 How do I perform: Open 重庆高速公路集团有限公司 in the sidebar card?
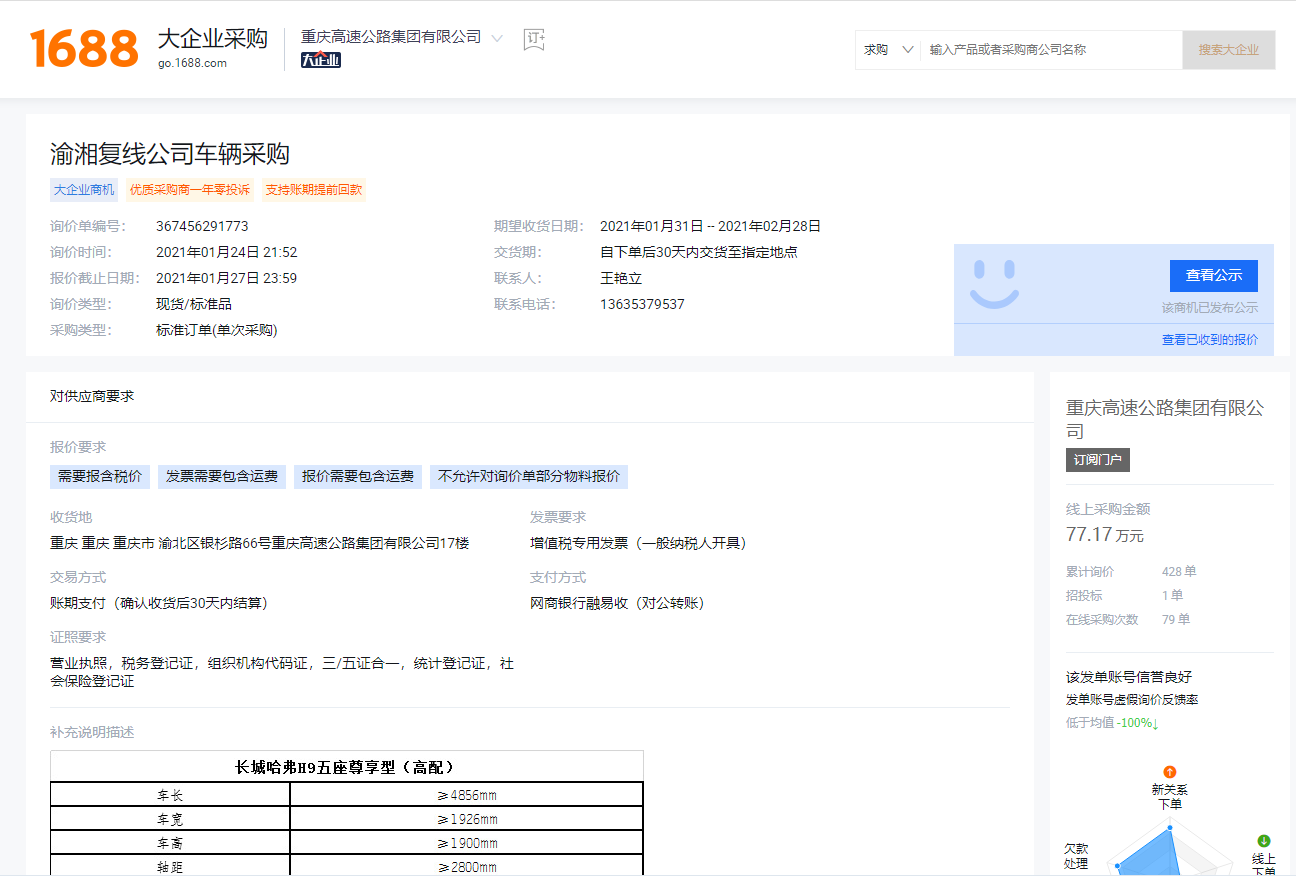coord(1165,420)
